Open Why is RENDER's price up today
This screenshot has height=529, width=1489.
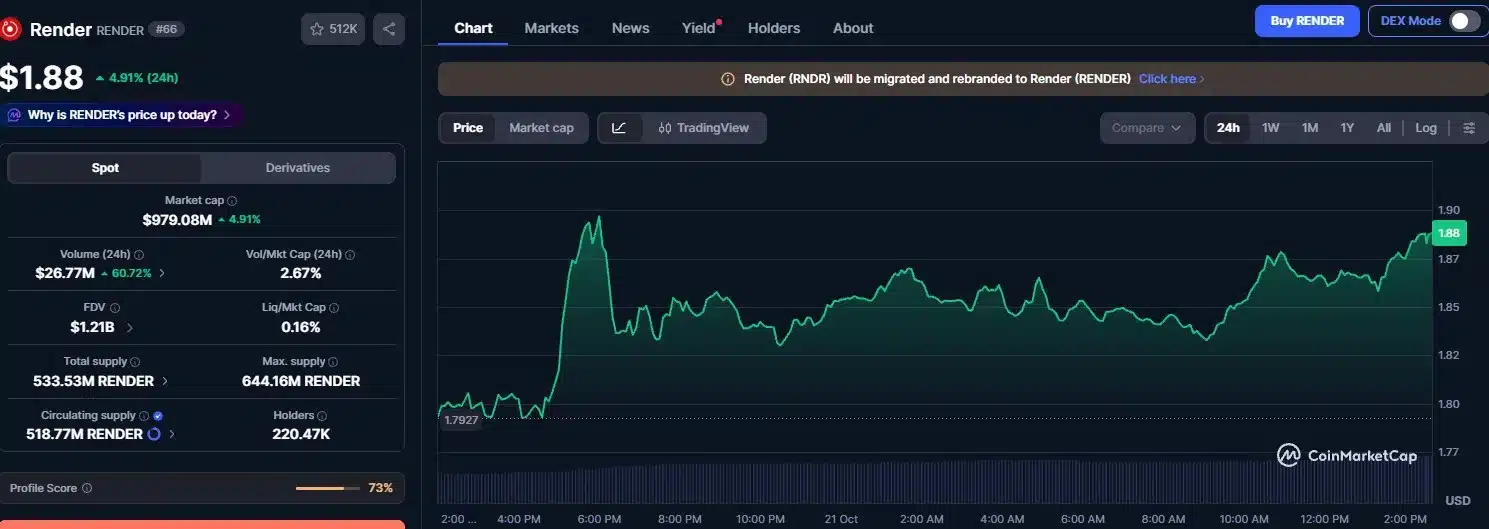[120, 115]
